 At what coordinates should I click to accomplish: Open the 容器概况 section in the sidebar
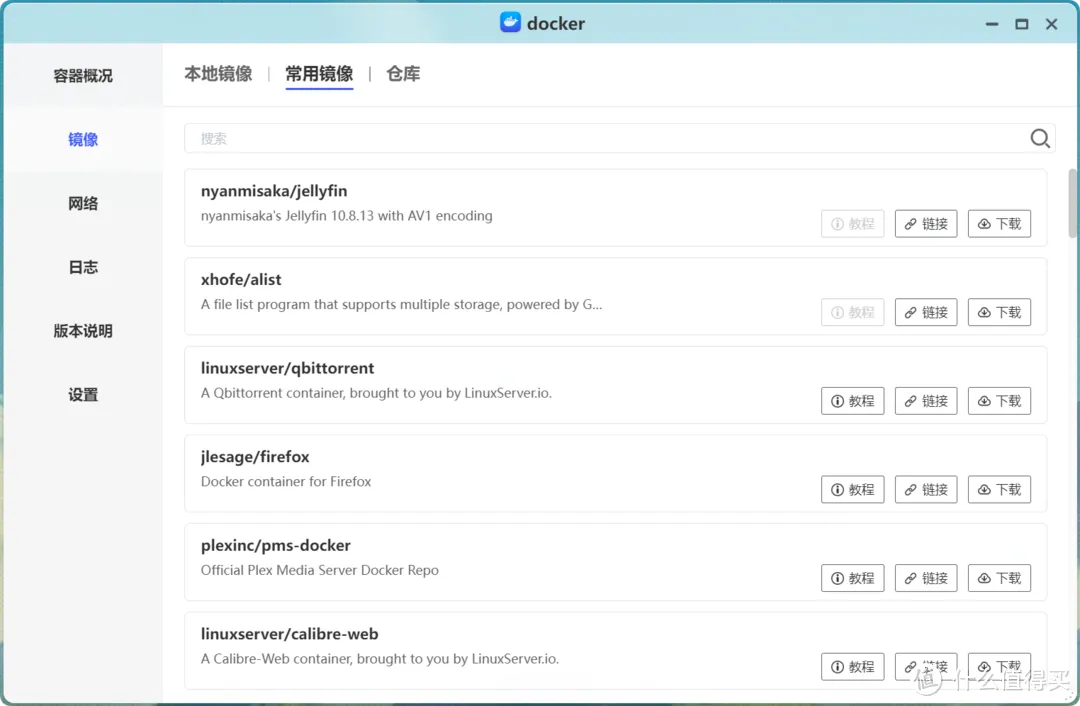82,75
